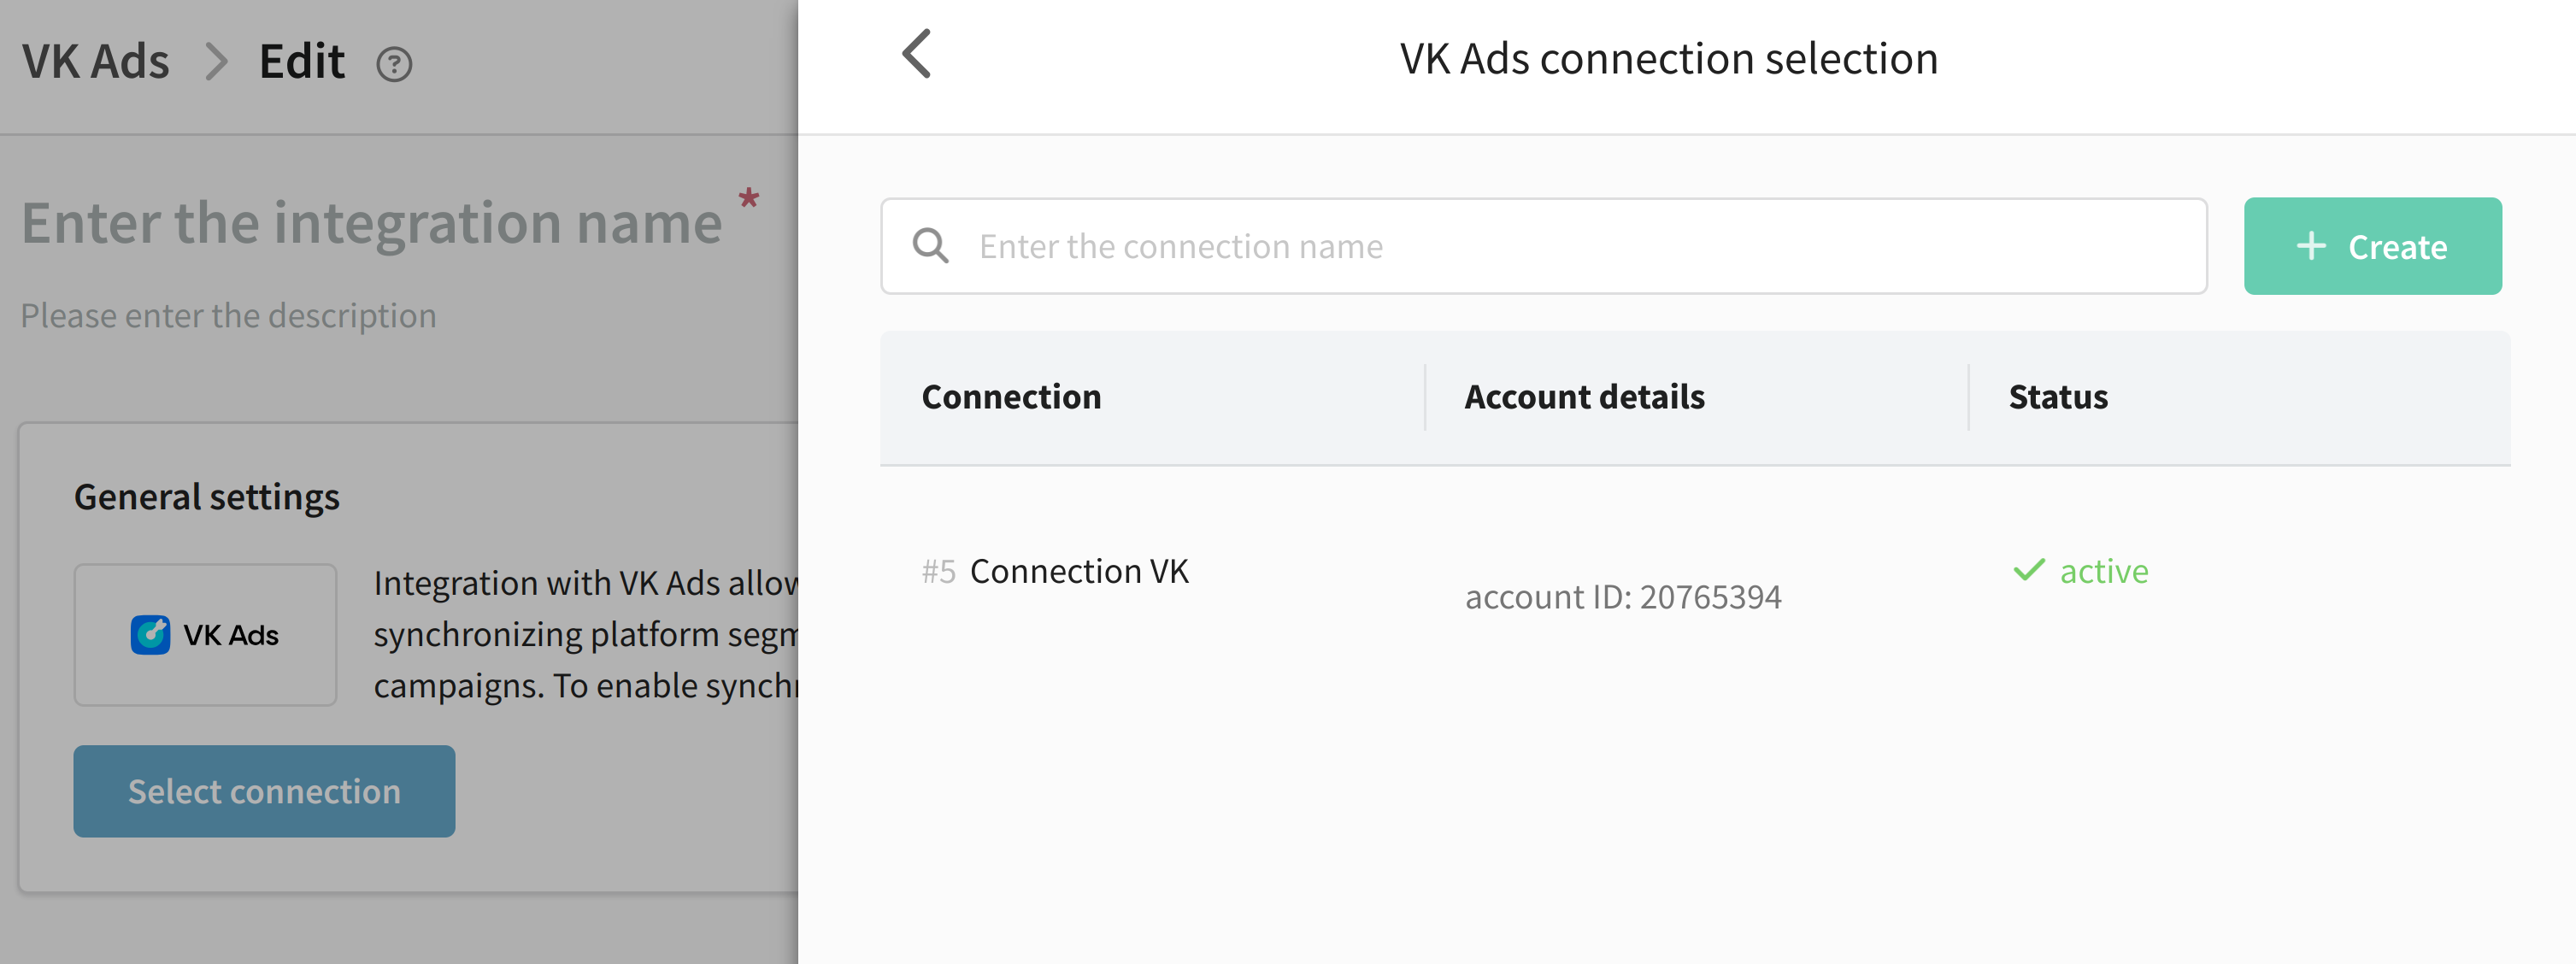Image resolution: width=2576 pixels, height=964 pixels.
Task: Click the green active checkmark icon
Action: coord(2029,570)
